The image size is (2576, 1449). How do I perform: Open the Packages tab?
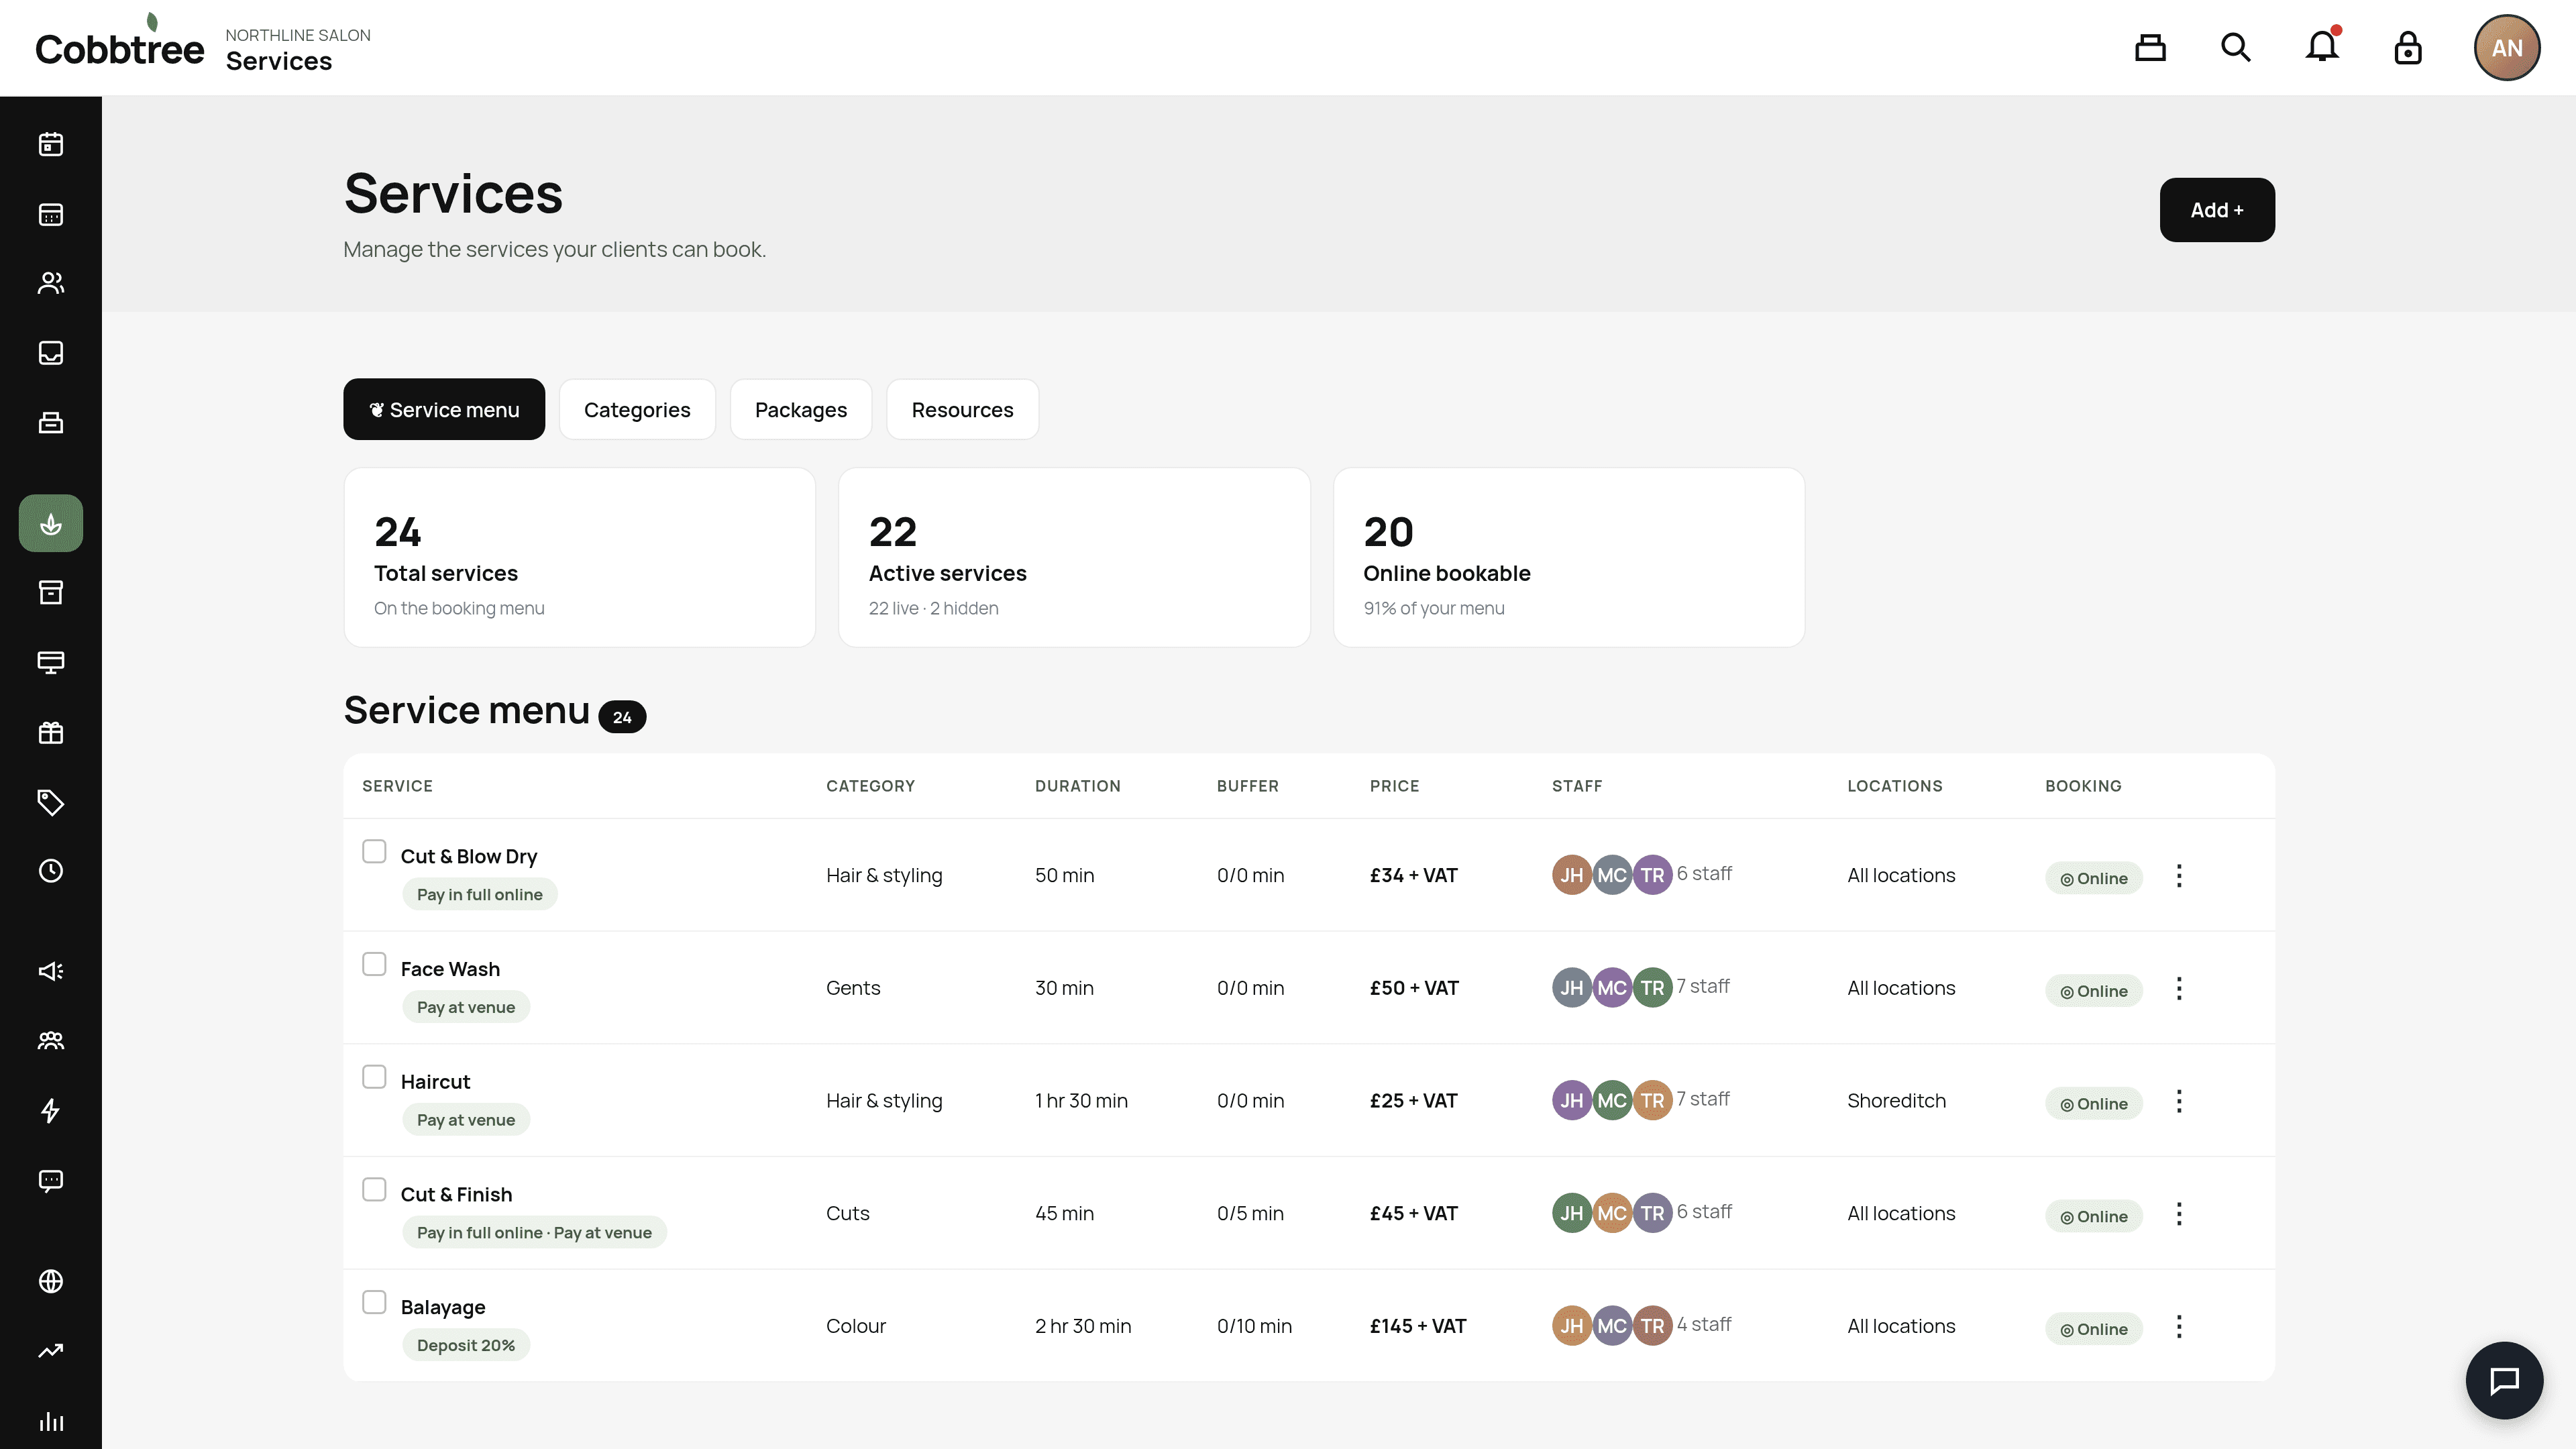click(801, 409)
